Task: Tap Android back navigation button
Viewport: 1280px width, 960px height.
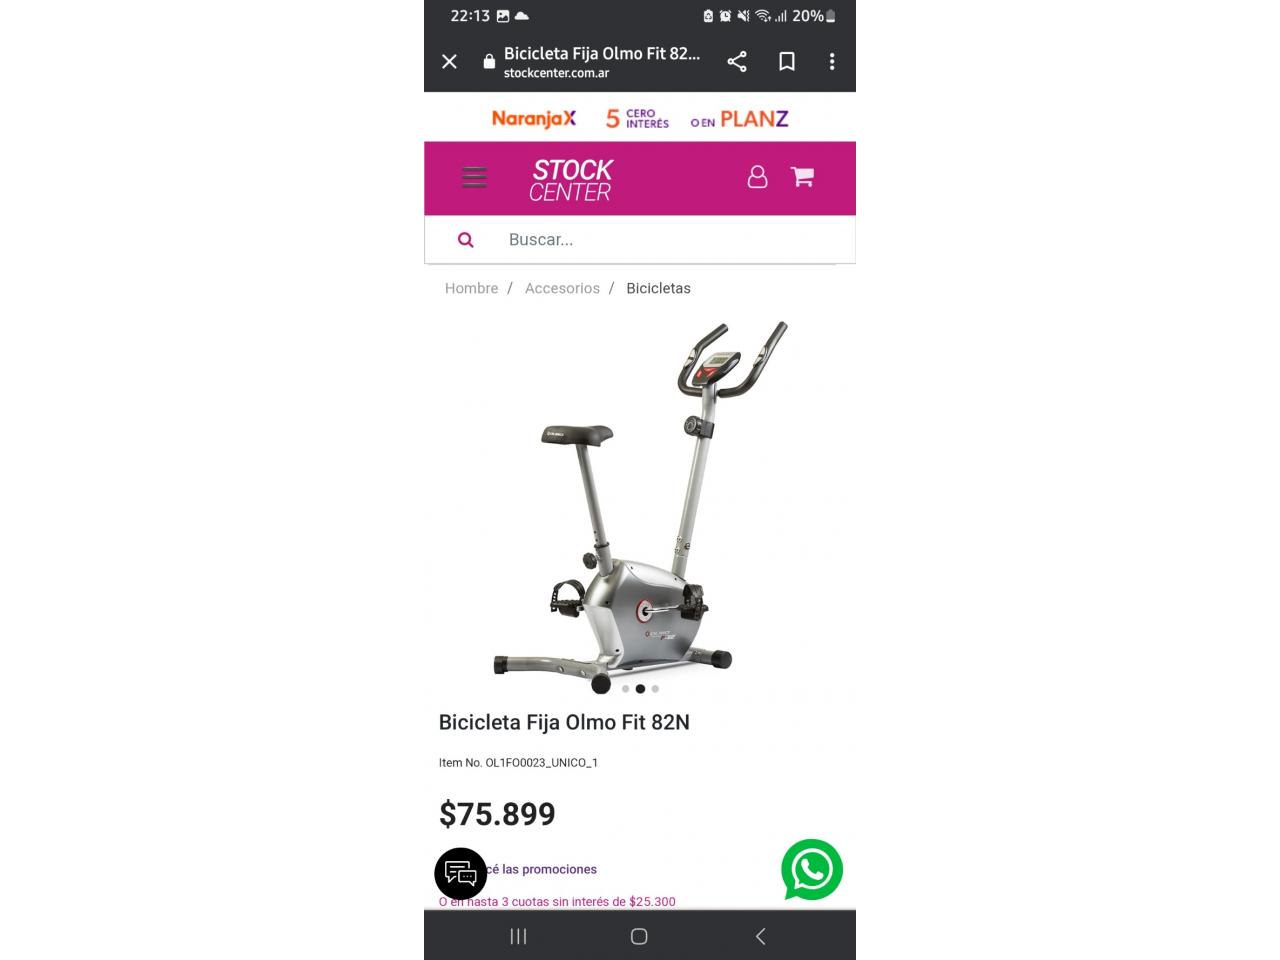Action: [x=760, y=937]
